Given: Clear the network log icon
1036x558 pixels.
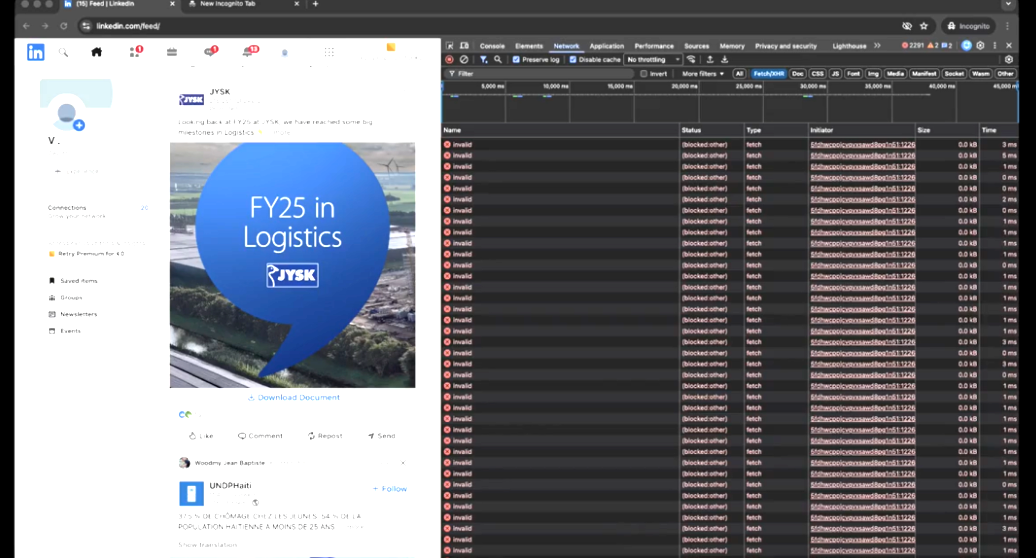Looking at the screenshot, I should (x=464, y=59).
